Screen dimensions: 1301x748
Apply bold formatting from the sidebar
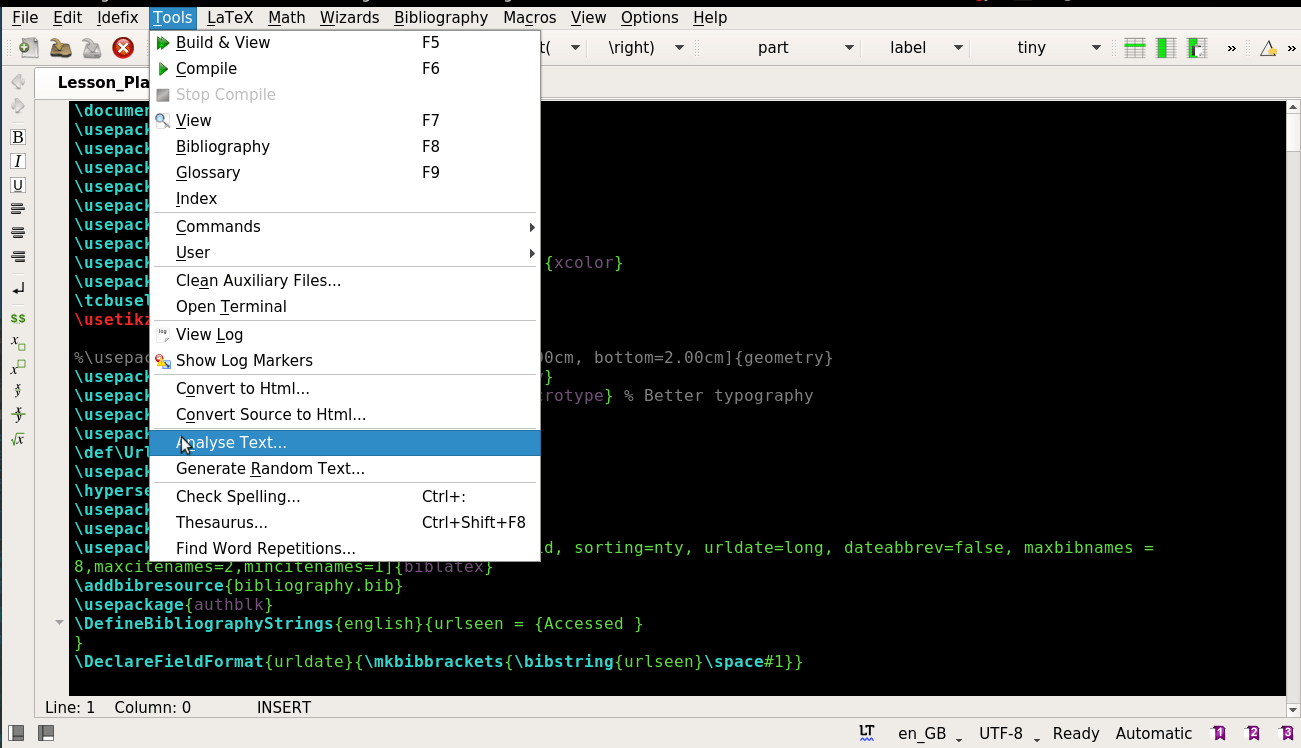pyautogui.click(x=17, y=137)
